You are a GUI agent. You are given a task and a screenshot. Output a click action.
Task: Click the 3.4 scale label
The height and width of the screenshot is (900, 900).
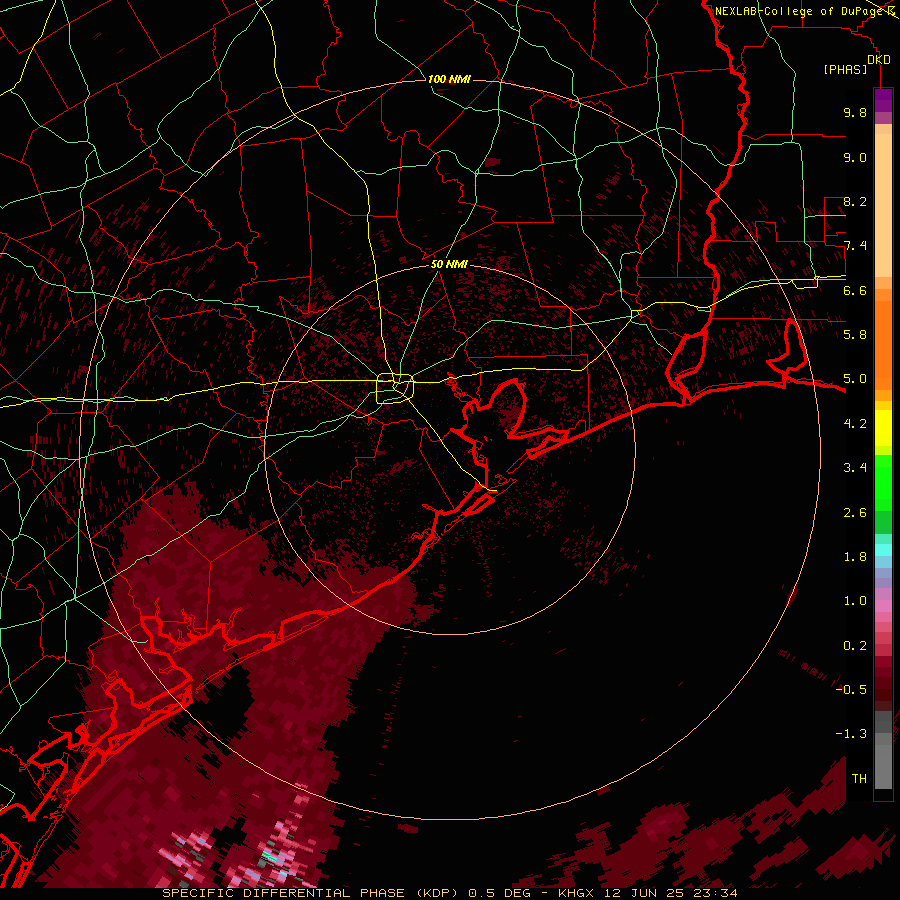pyautogui.click(x=855, y=468)
